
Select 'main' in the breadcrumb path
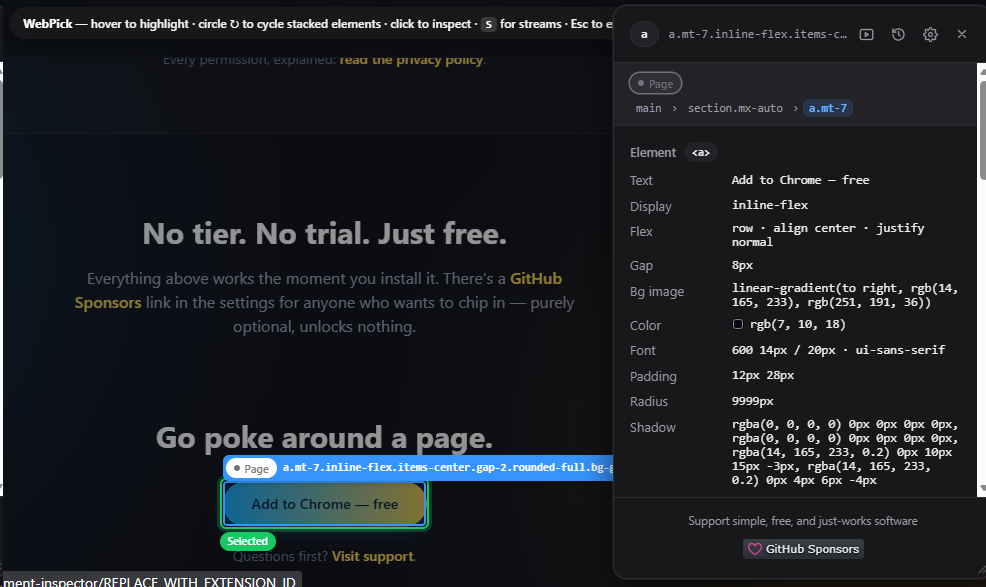pos(648,108)
